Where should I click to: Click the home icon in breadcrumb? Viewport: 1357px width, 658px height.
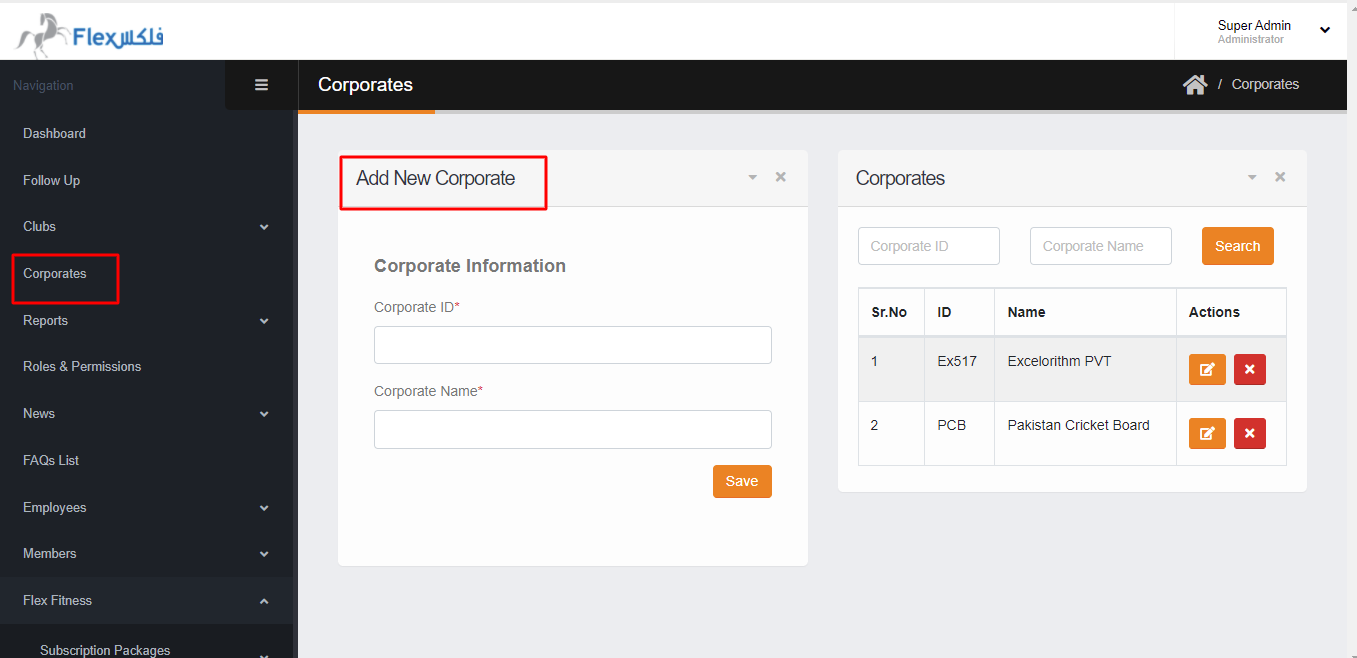pyautogui.click(x=1195, y=85)
